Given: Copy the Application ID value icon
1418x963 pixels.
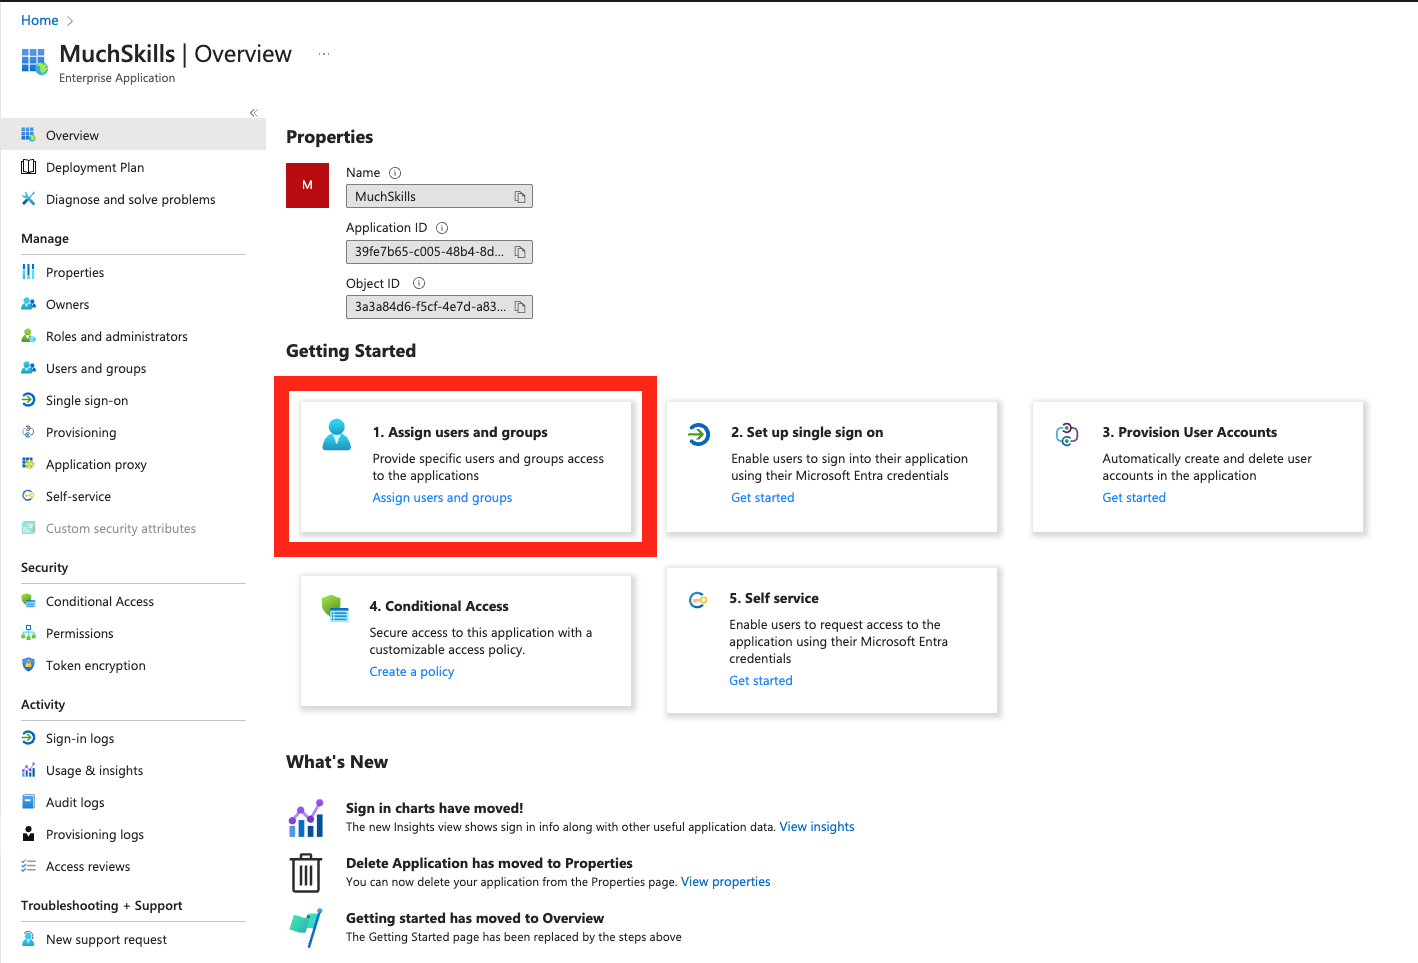Looking at the screenshot, I should [520, 252].
